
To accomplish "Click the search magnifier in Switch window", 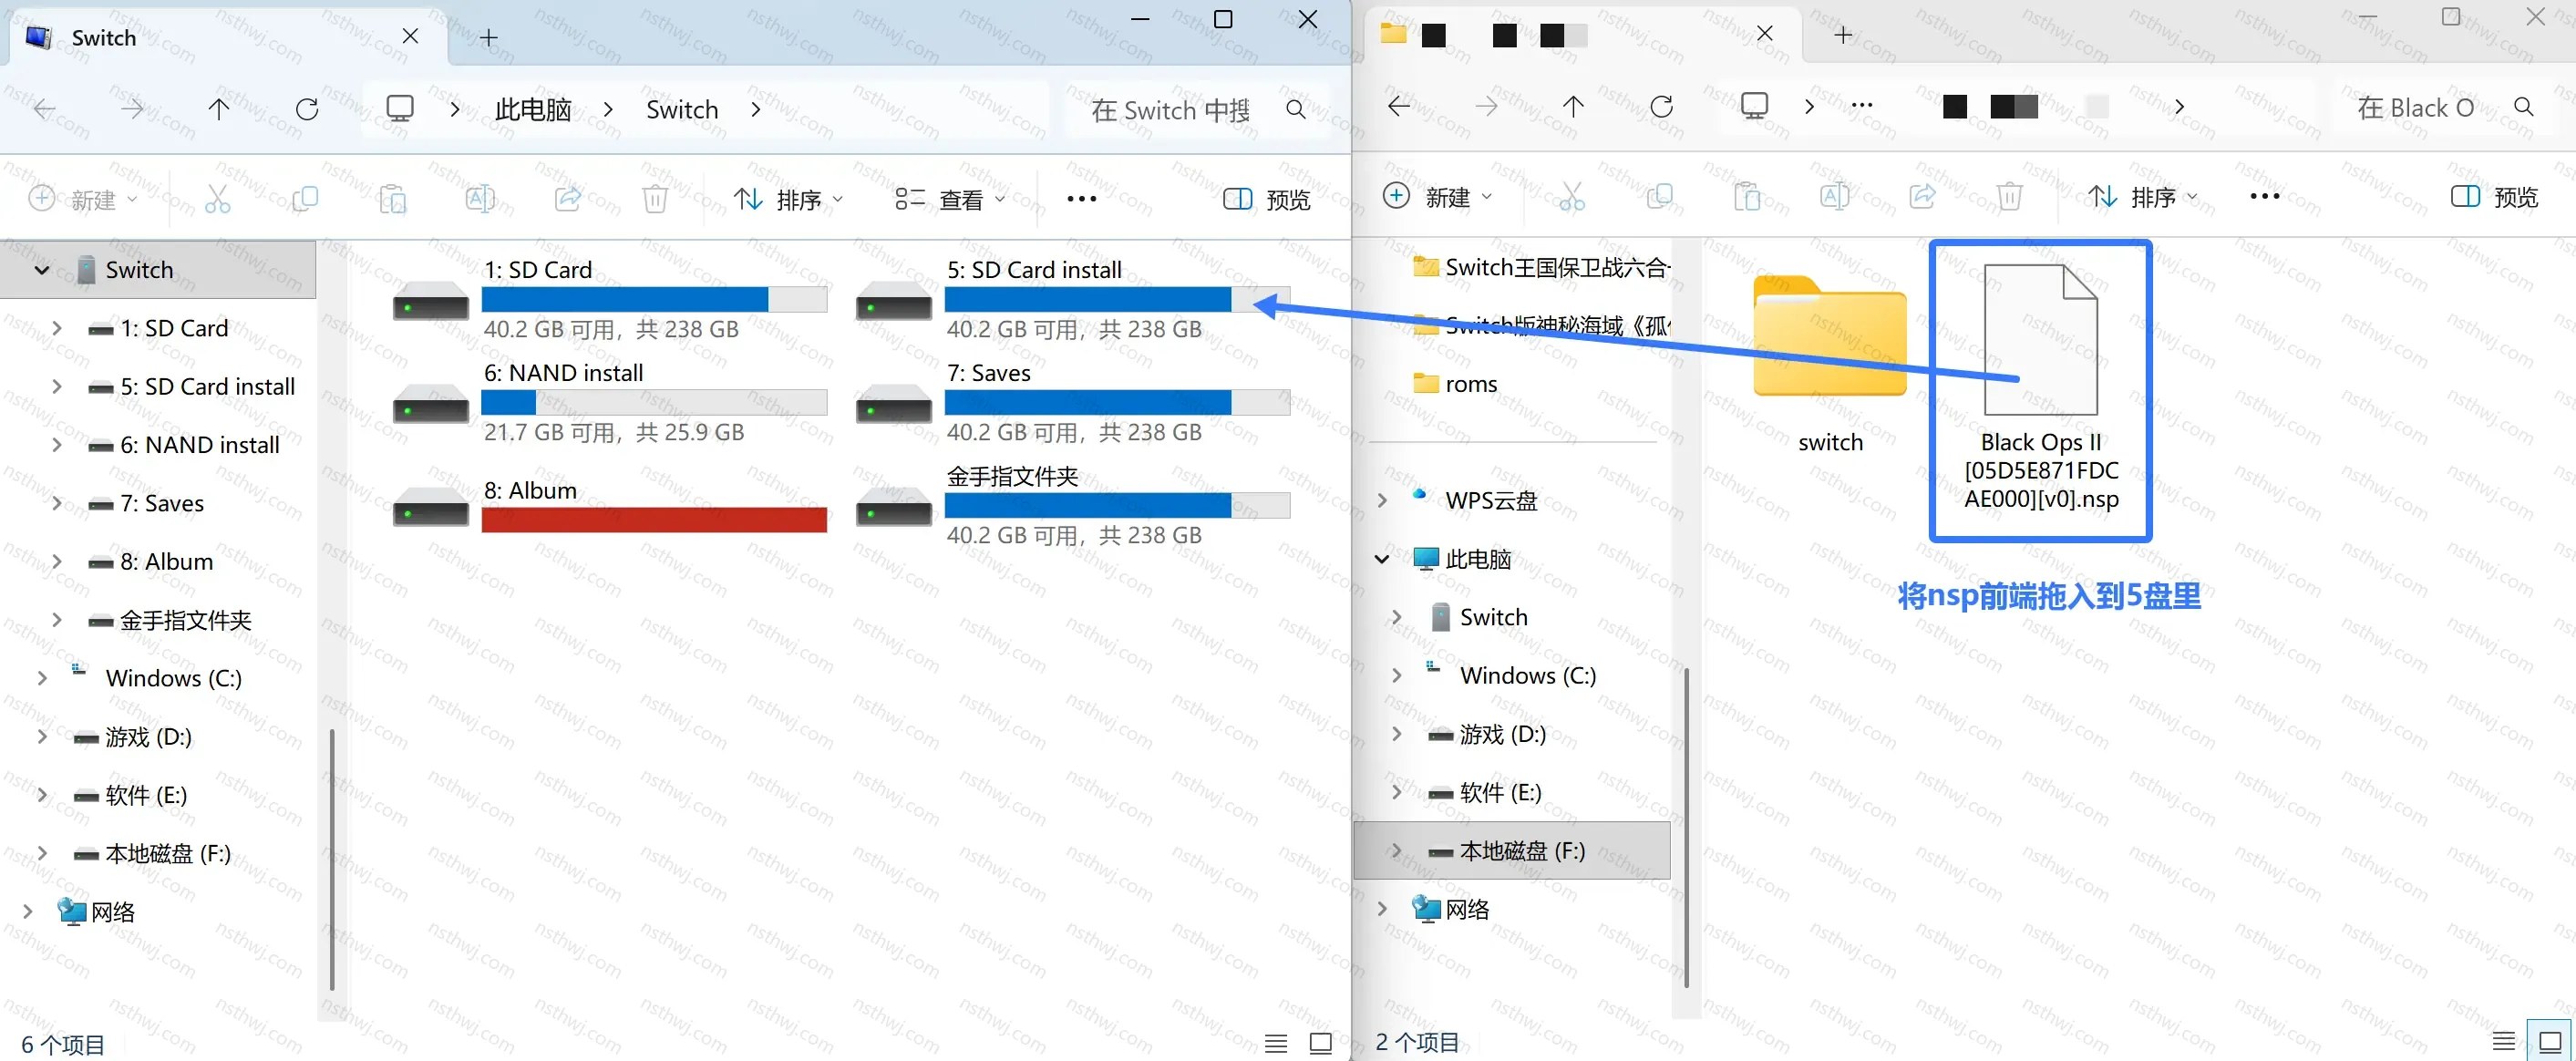I will (1296, 109).
